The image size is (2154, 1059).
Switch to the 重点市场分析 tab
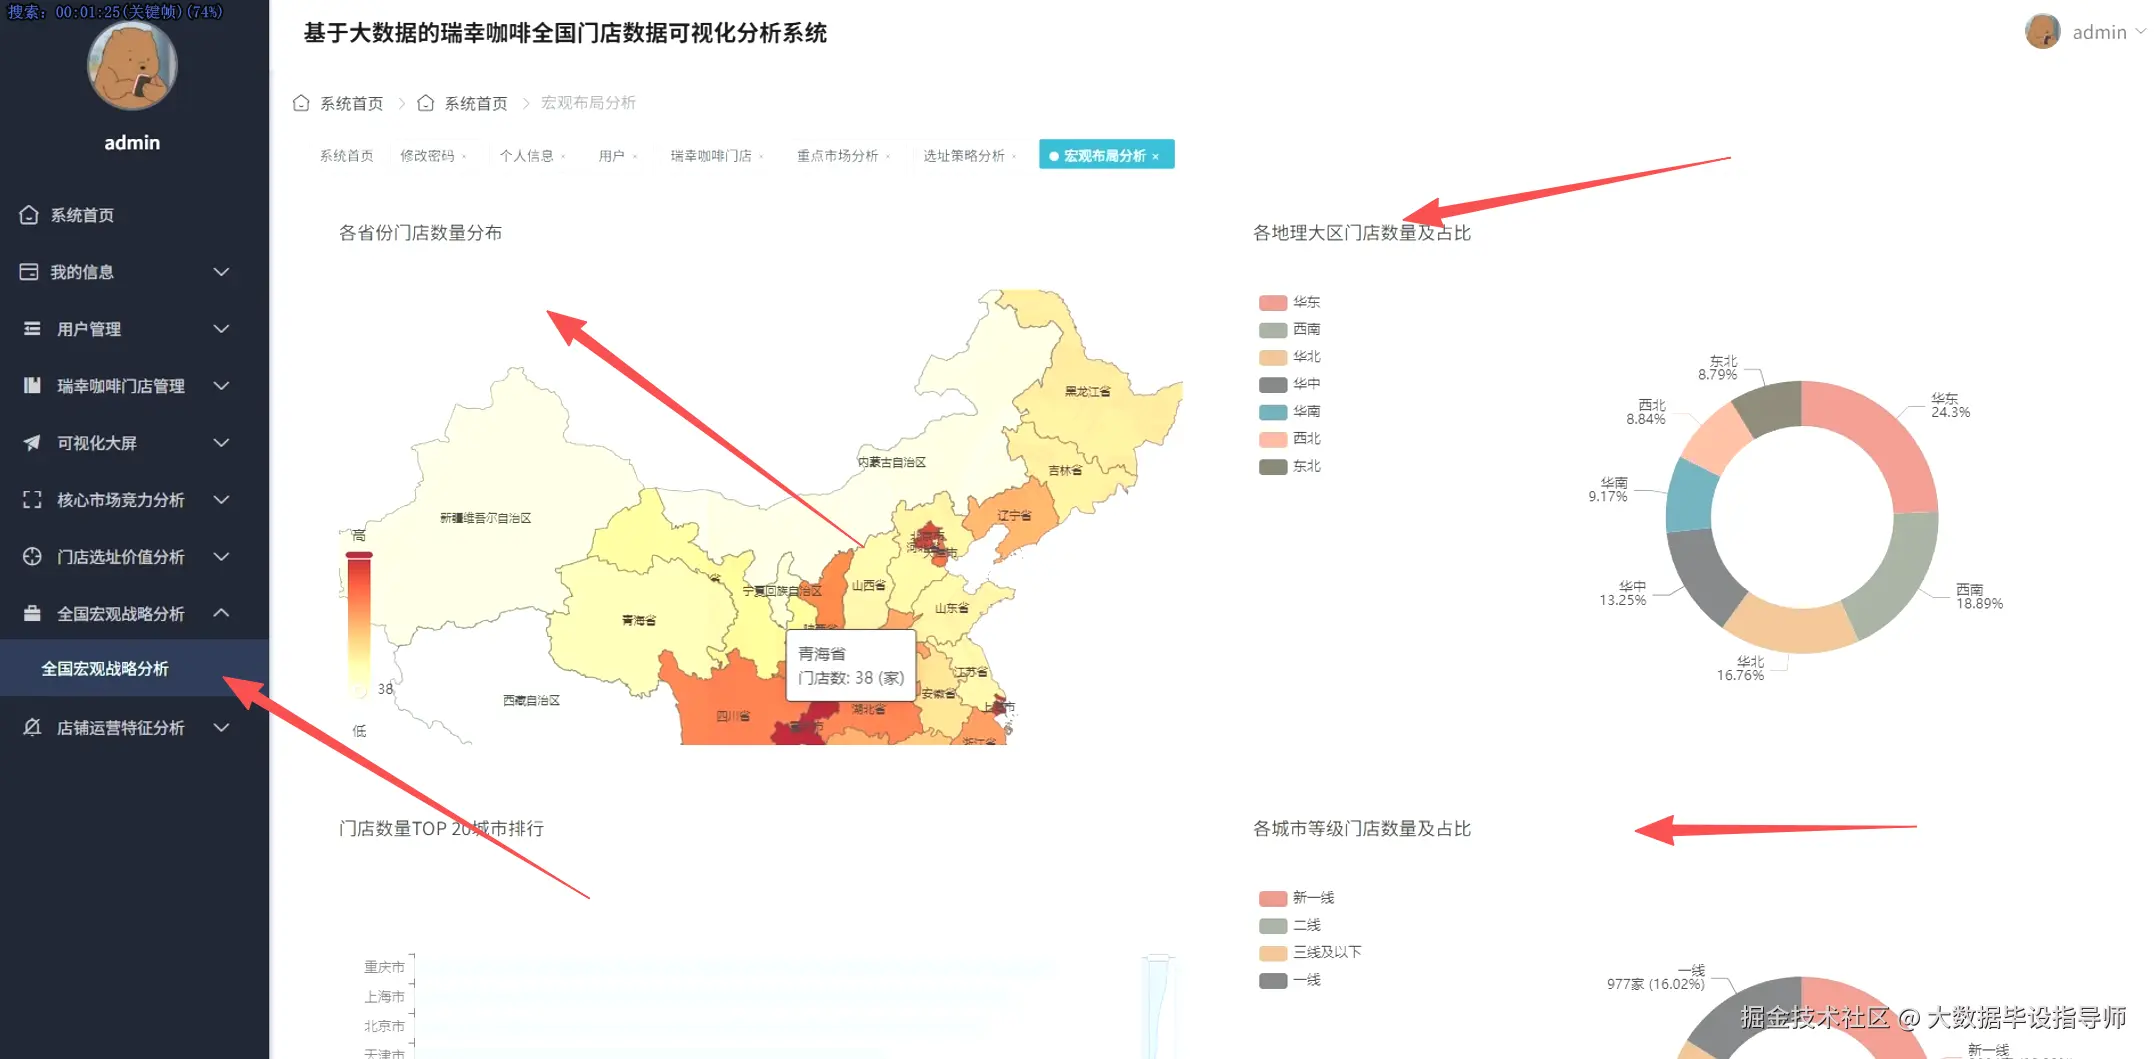tap(837, 156)
